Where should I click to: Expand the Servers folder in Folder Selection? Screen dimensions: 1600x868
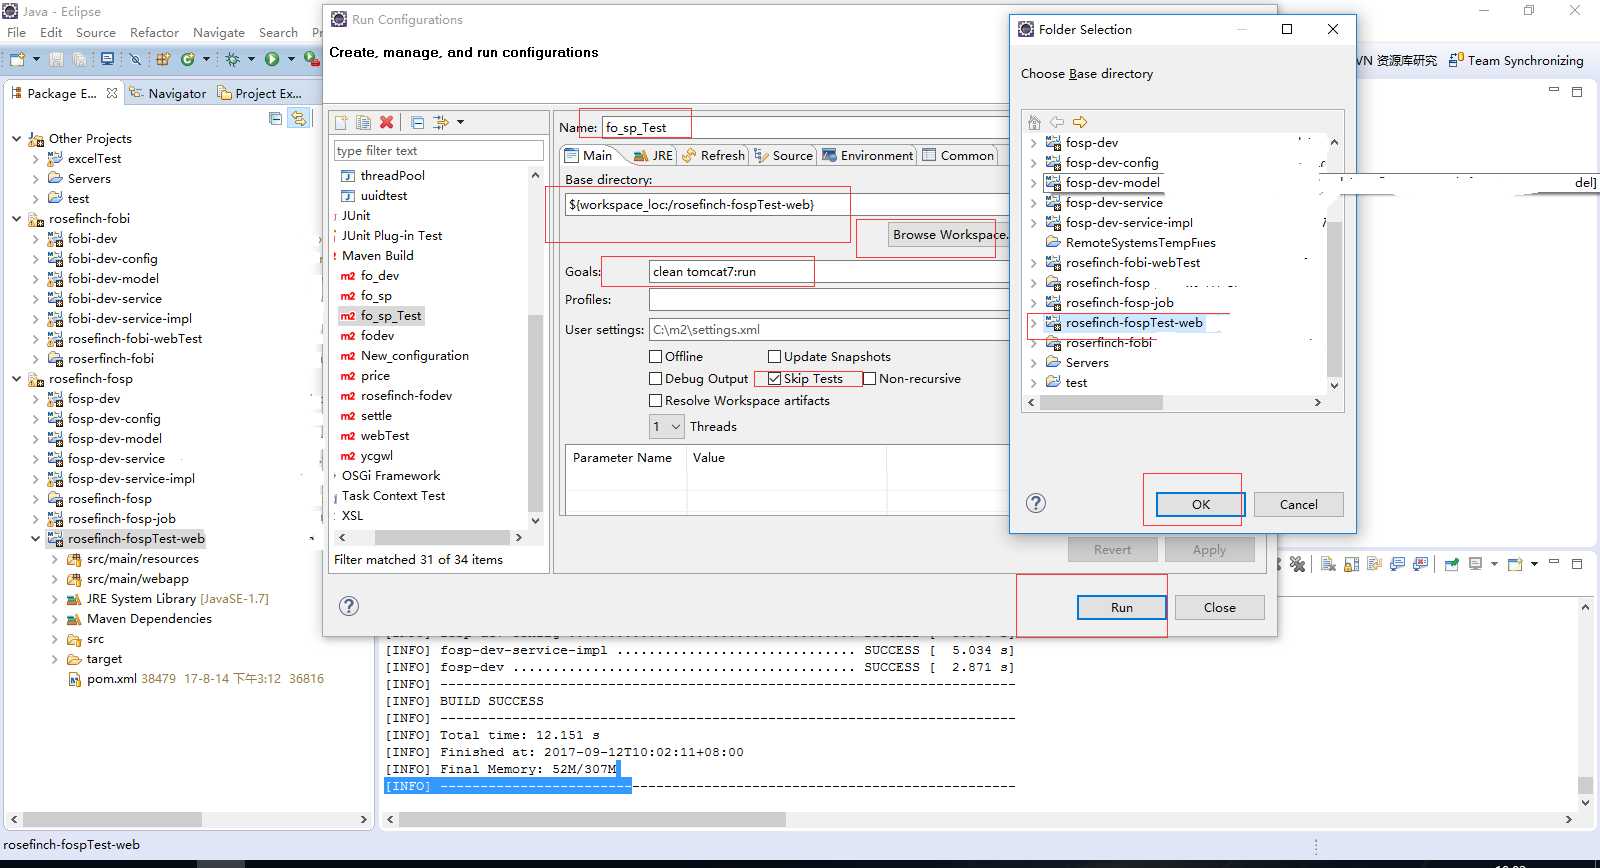(x=1034, y=363)
